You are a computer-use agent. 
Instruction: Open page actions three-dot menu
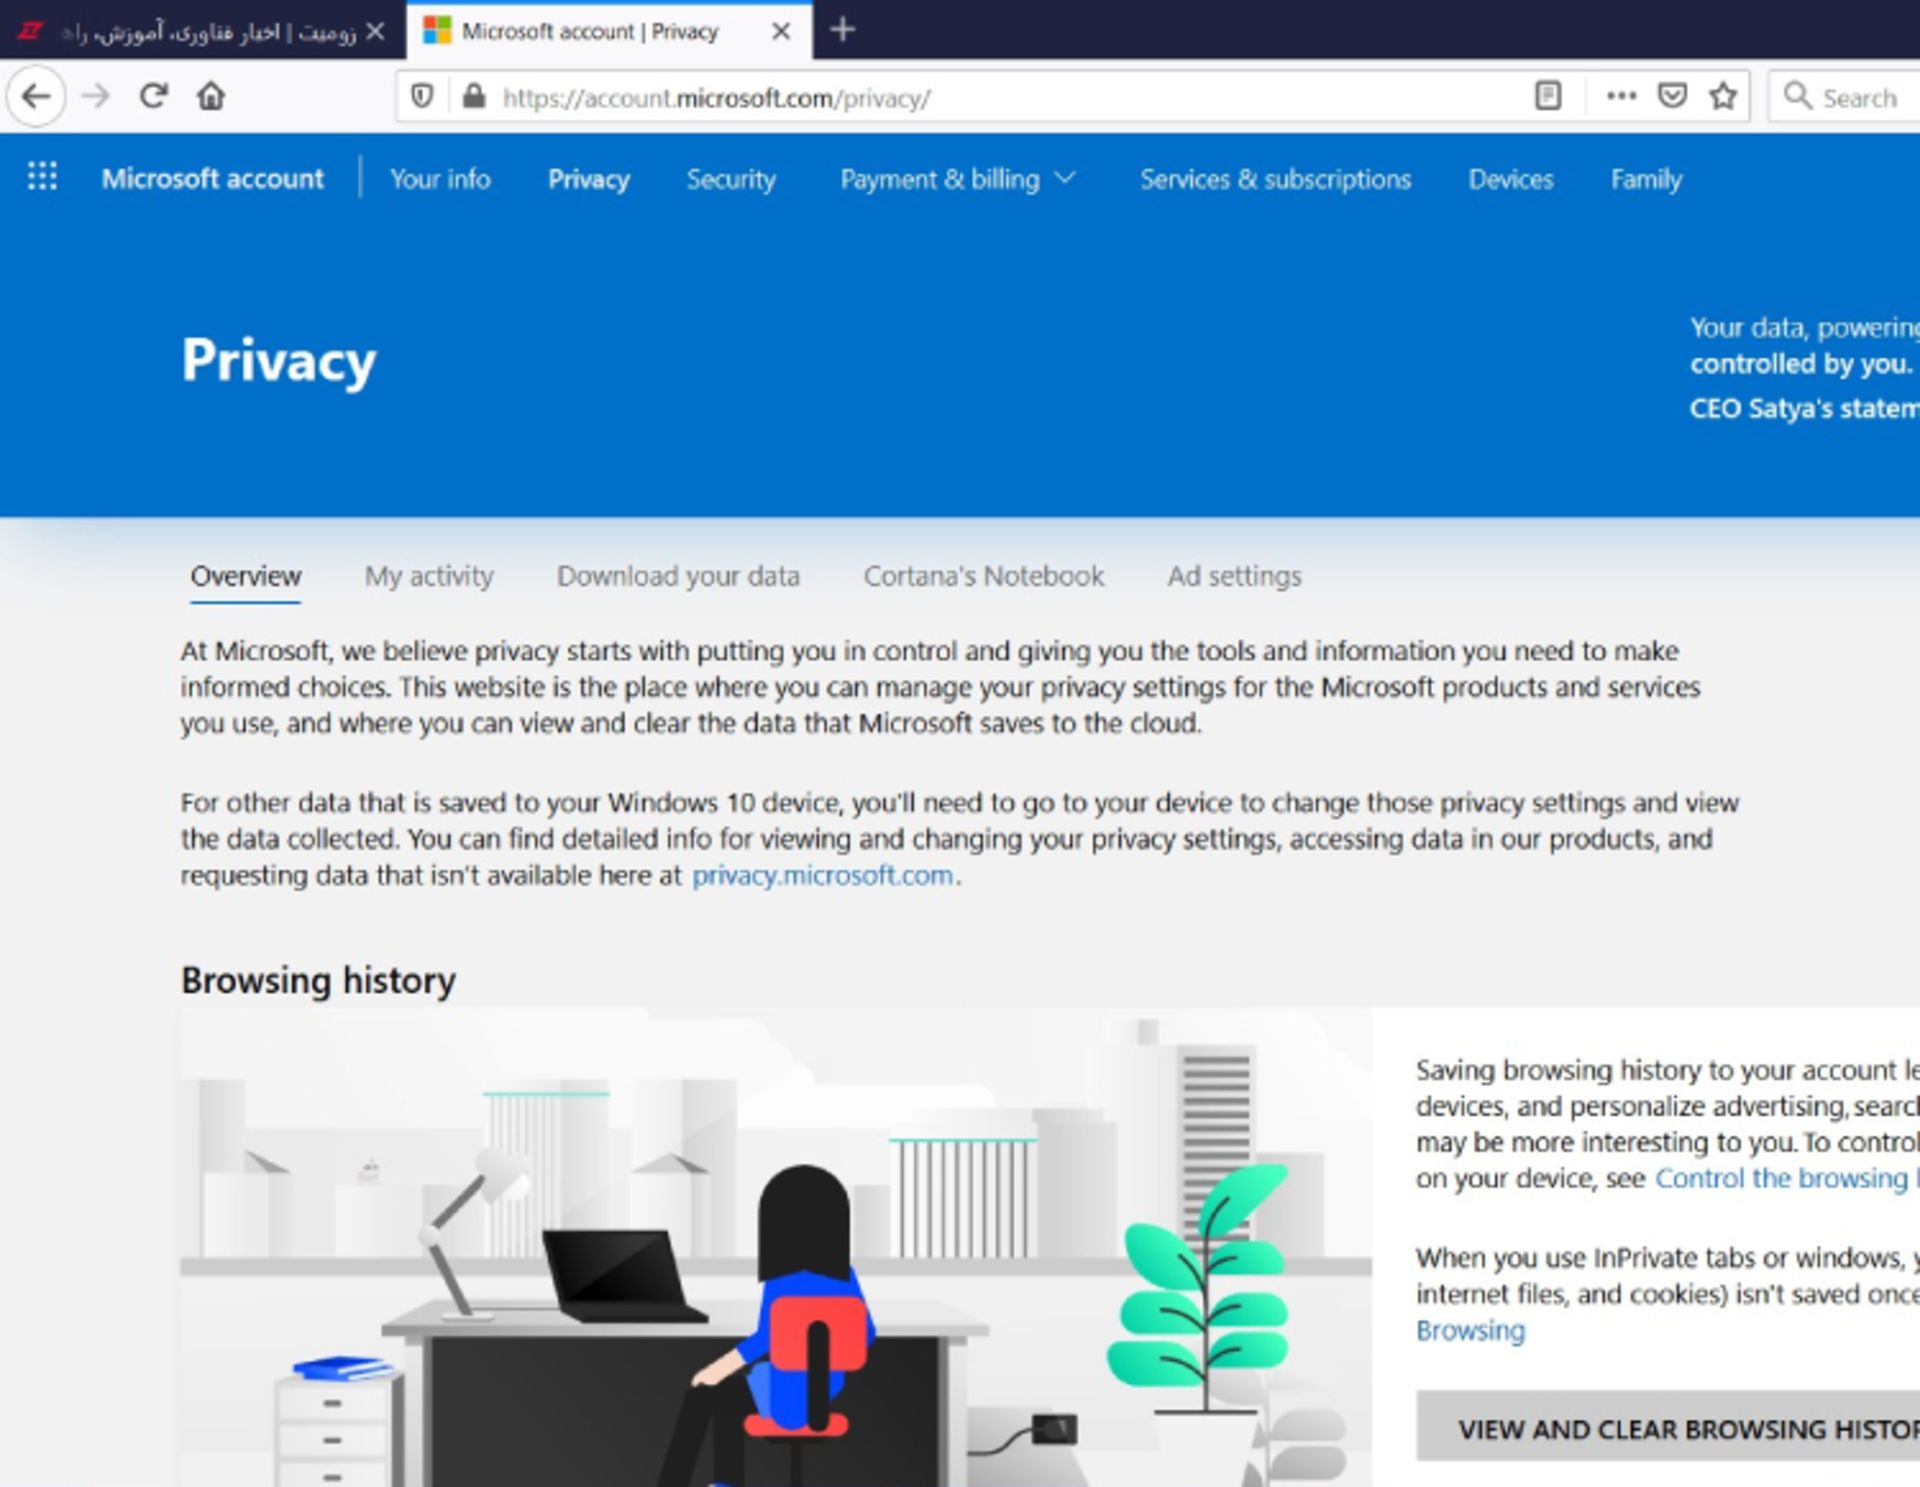click(1621, 96)
